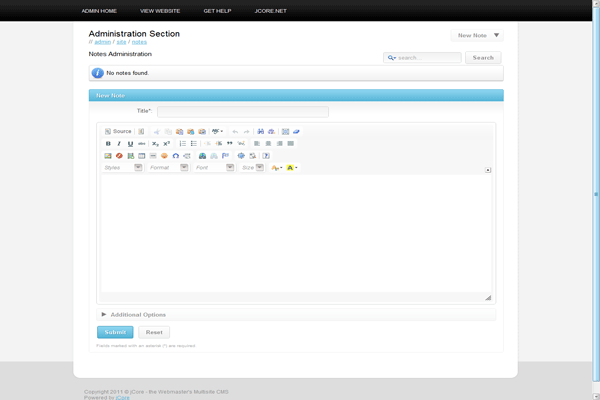Expand the Additional Options section
Image resolution: width=600 pixels, height=400 pixels.
tap(137, 315)
